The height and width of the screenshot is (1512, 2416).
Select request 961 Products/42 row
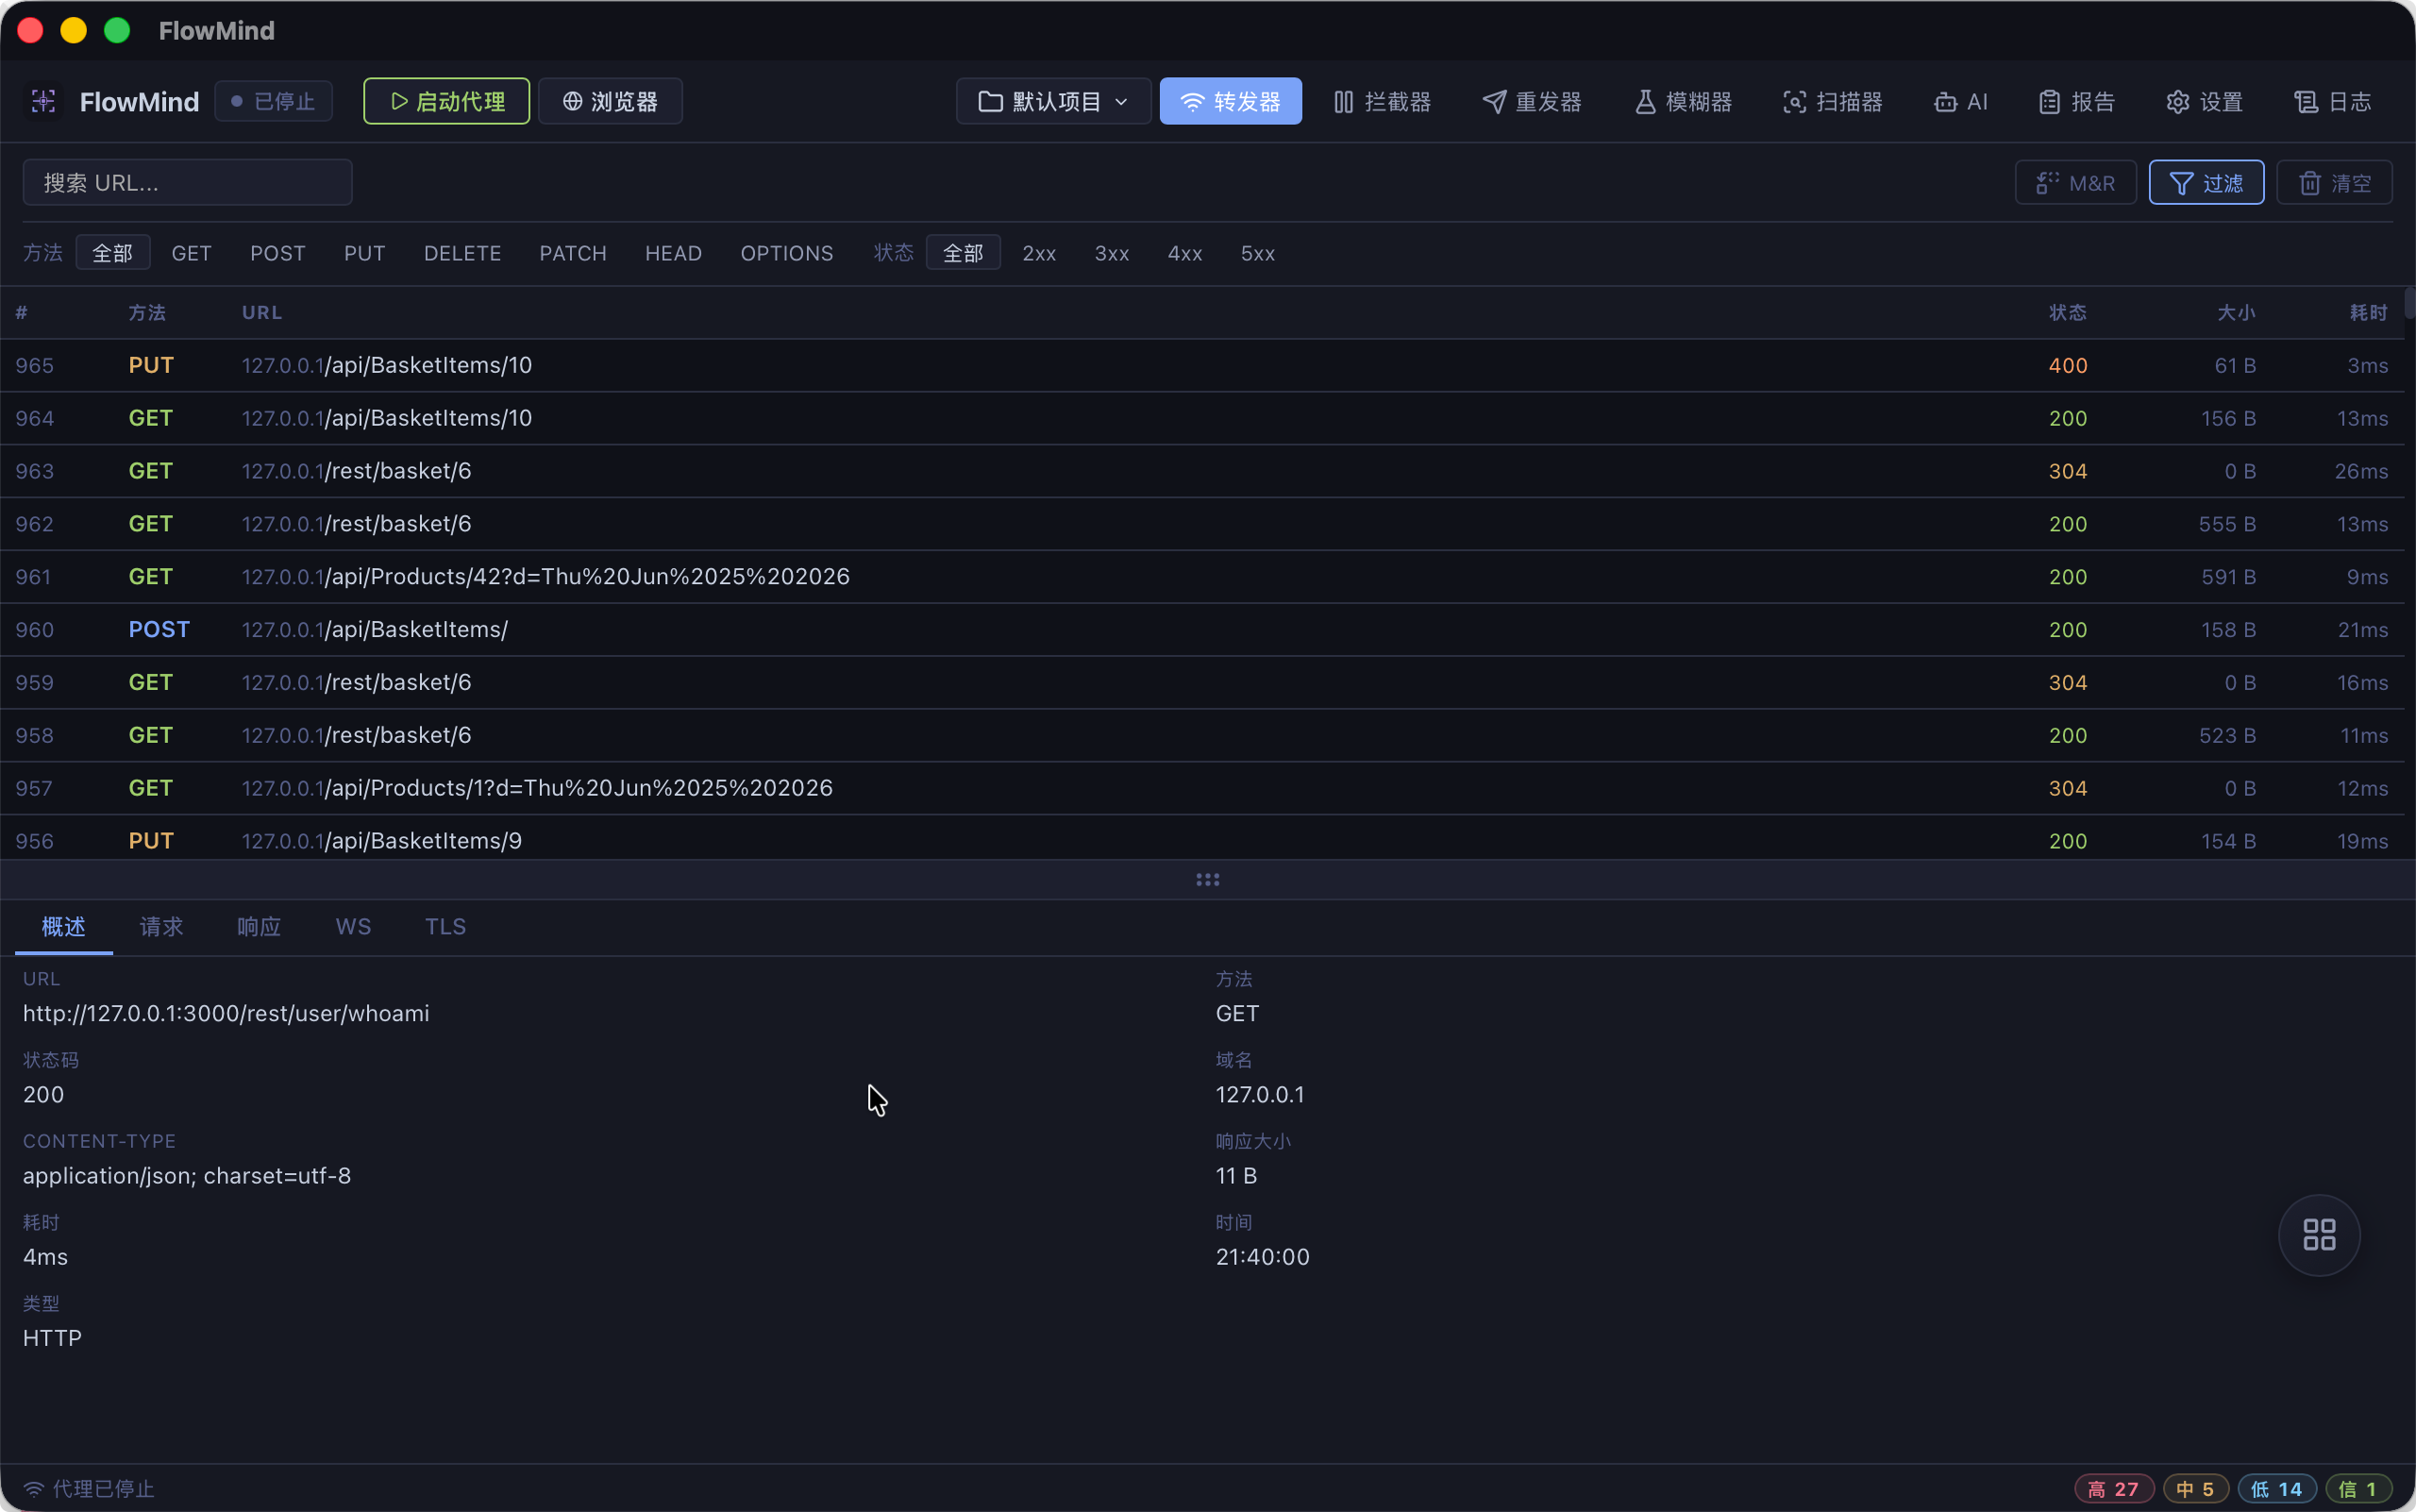point(1202,577)
